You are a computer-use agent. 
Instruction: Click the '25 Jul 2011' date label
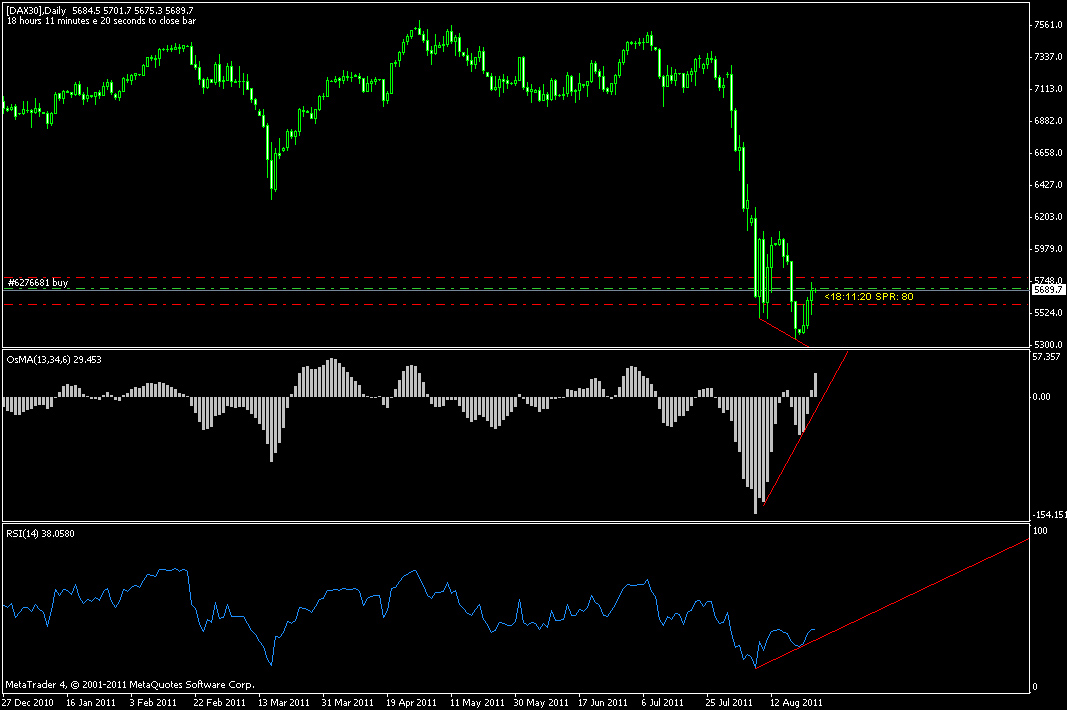click(x=729, y=703)
